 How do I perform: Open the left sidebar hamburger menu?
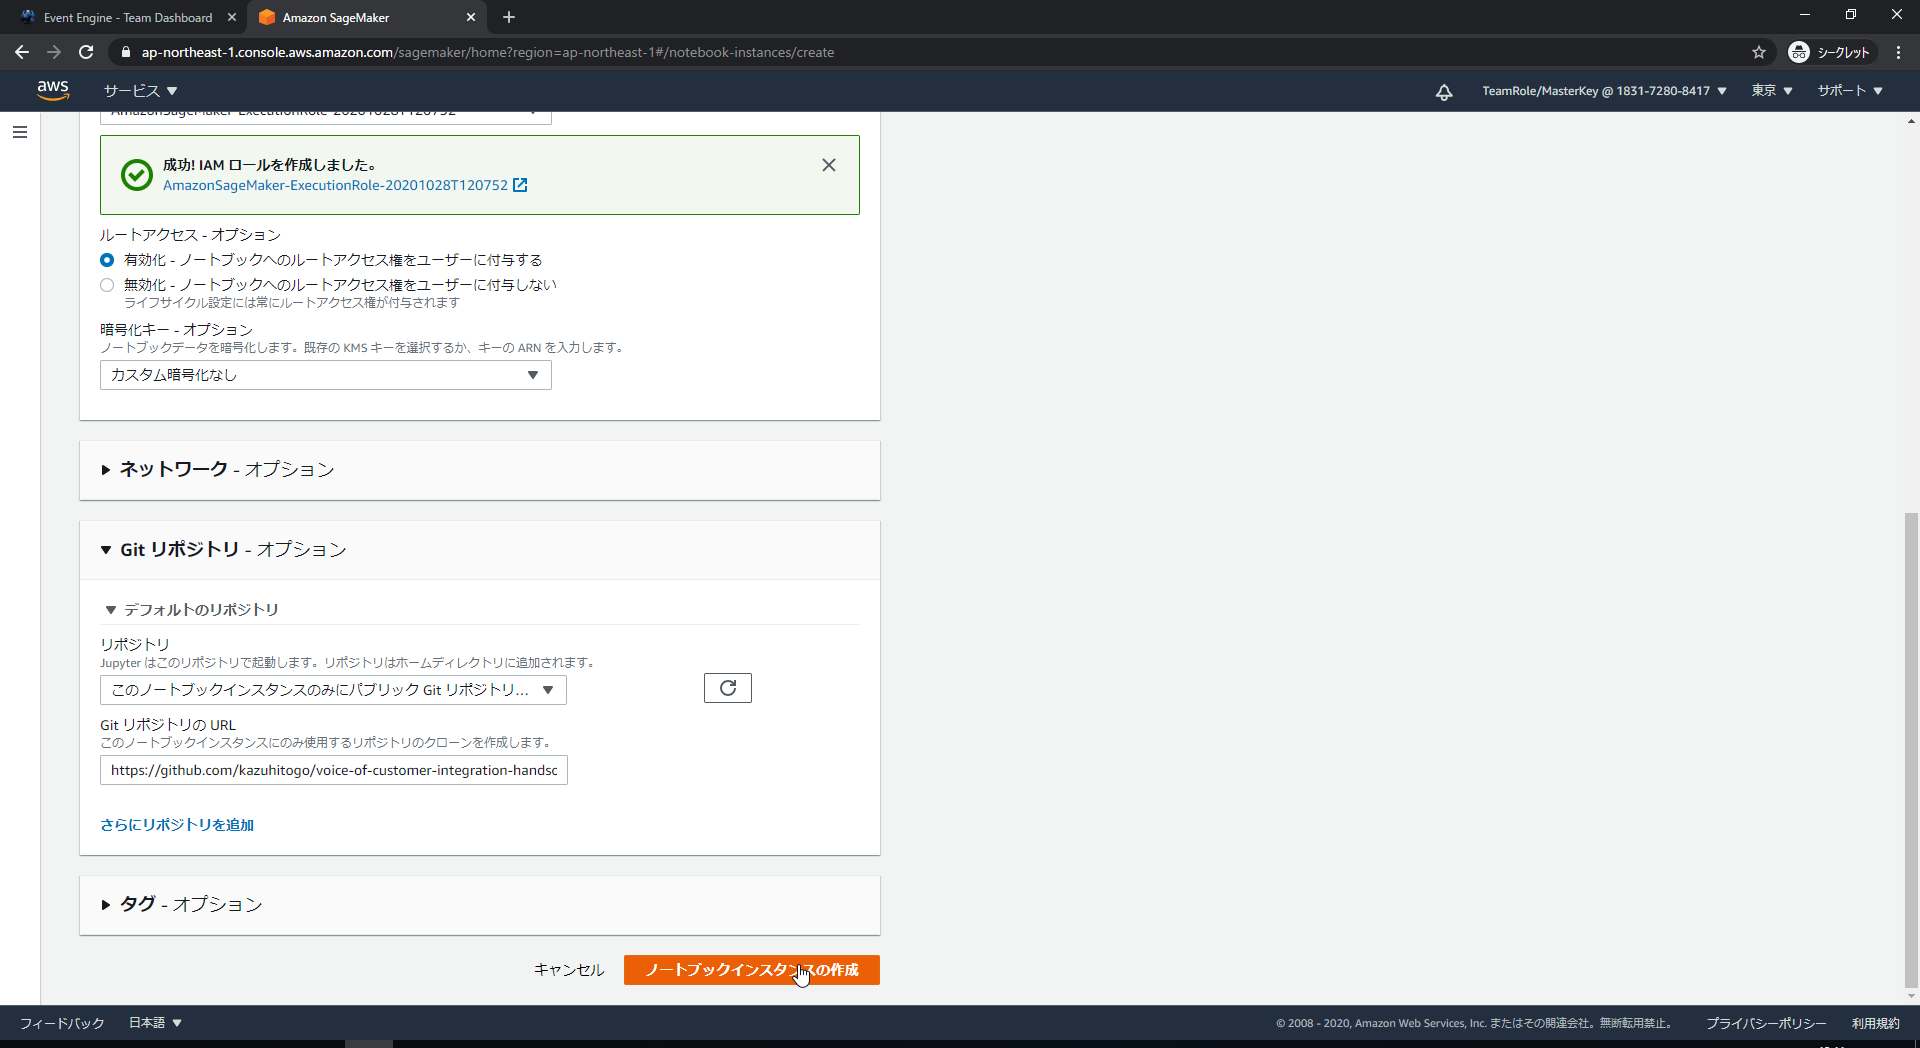click(x=20, y=132)
